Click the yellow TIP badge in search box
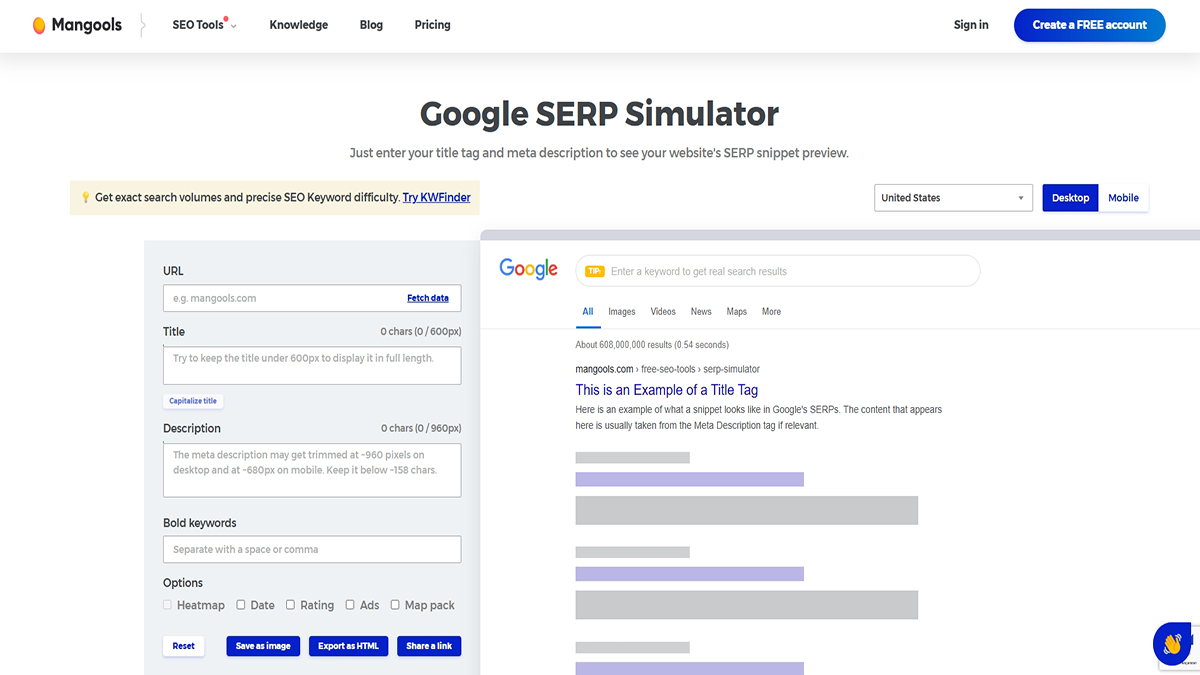 click(595, 271)
